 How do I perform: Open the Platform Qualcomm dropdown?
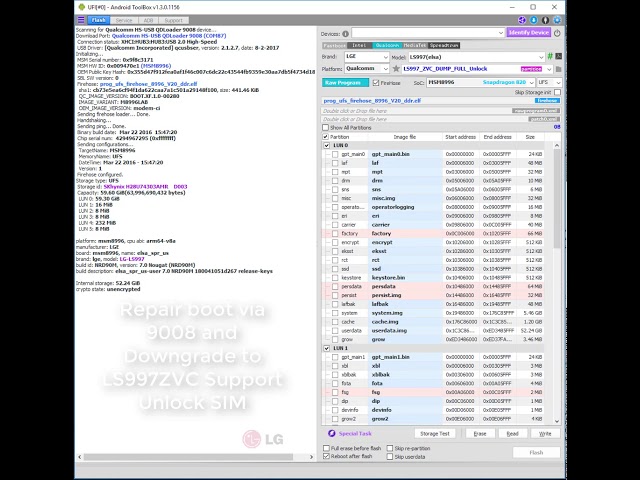pos(367,69)
